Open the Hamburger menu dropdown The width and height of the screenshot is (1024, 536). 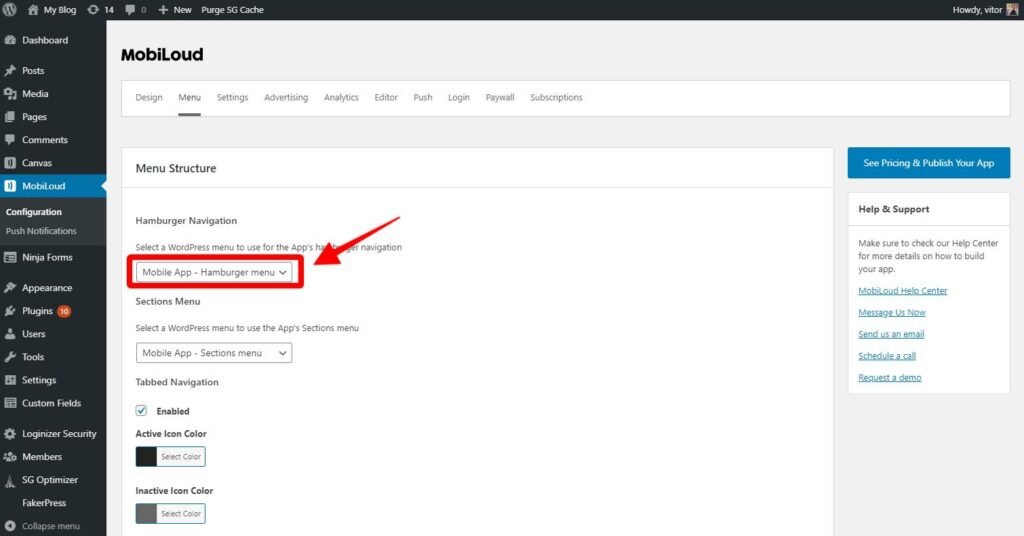[x=214, y=272]
